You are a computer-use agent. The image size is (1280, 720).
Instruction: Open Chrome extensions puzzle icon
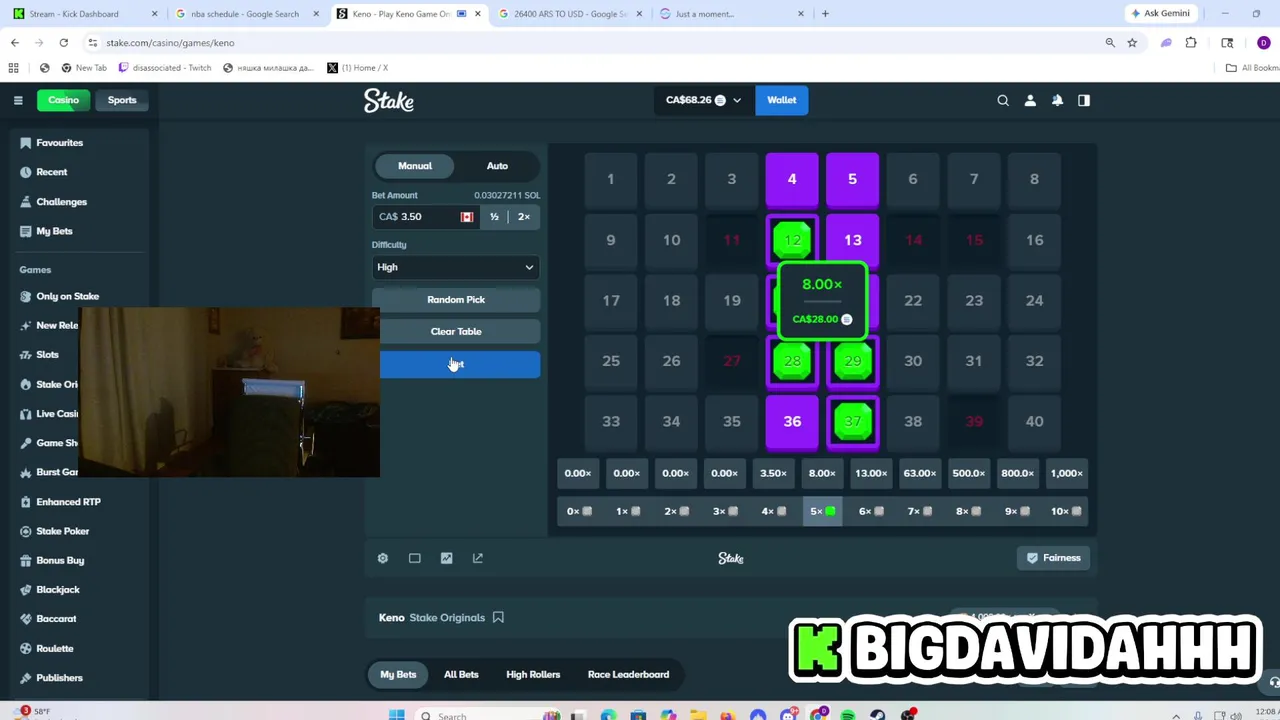pyautogui.click(x=1191, y=43)
